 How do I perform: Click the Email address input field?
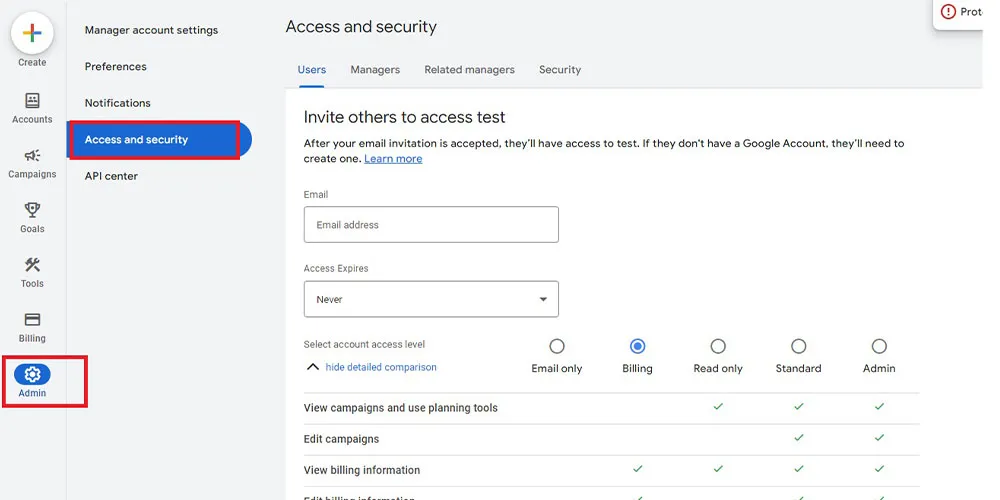click(431, 225)
